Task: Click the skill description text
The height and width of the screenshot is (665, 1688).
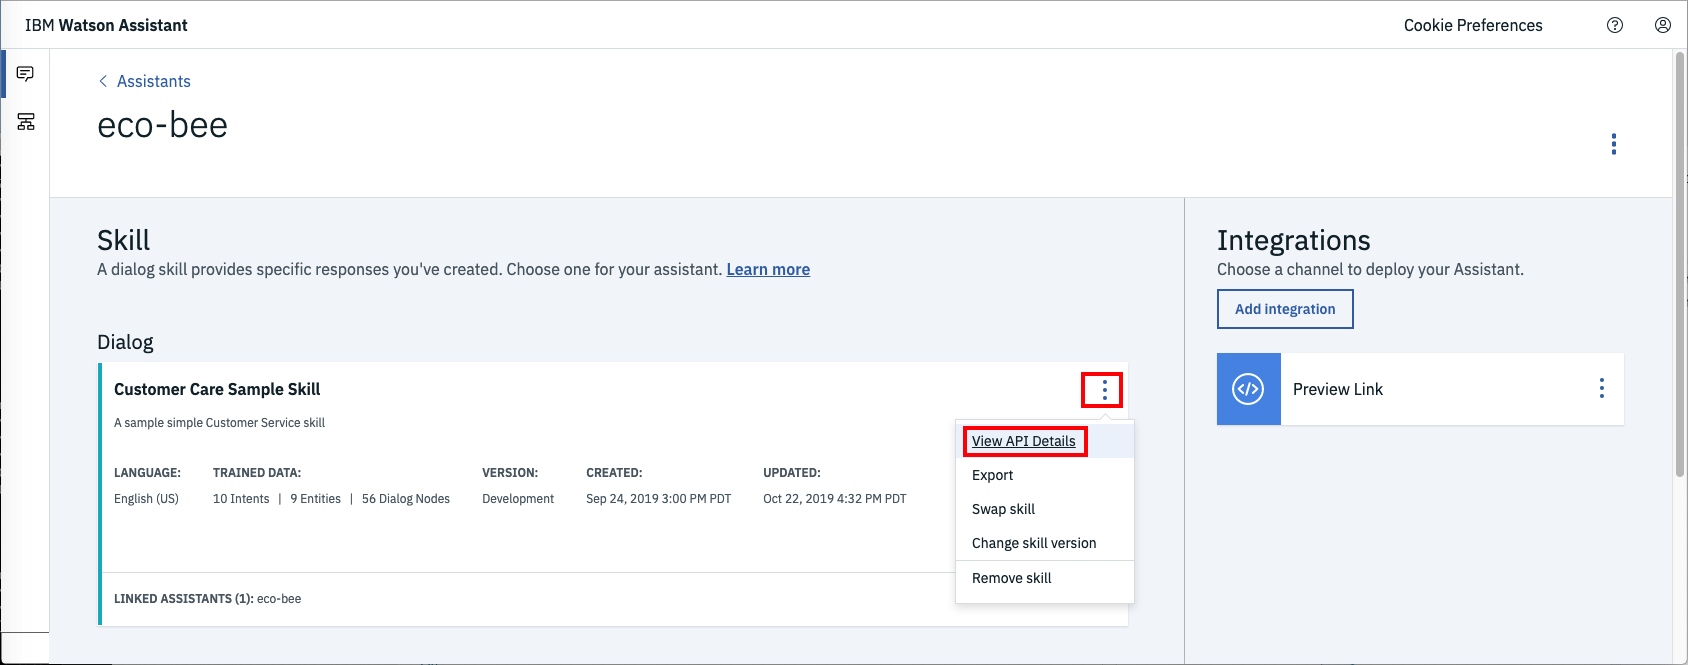Action: (219, 423)
